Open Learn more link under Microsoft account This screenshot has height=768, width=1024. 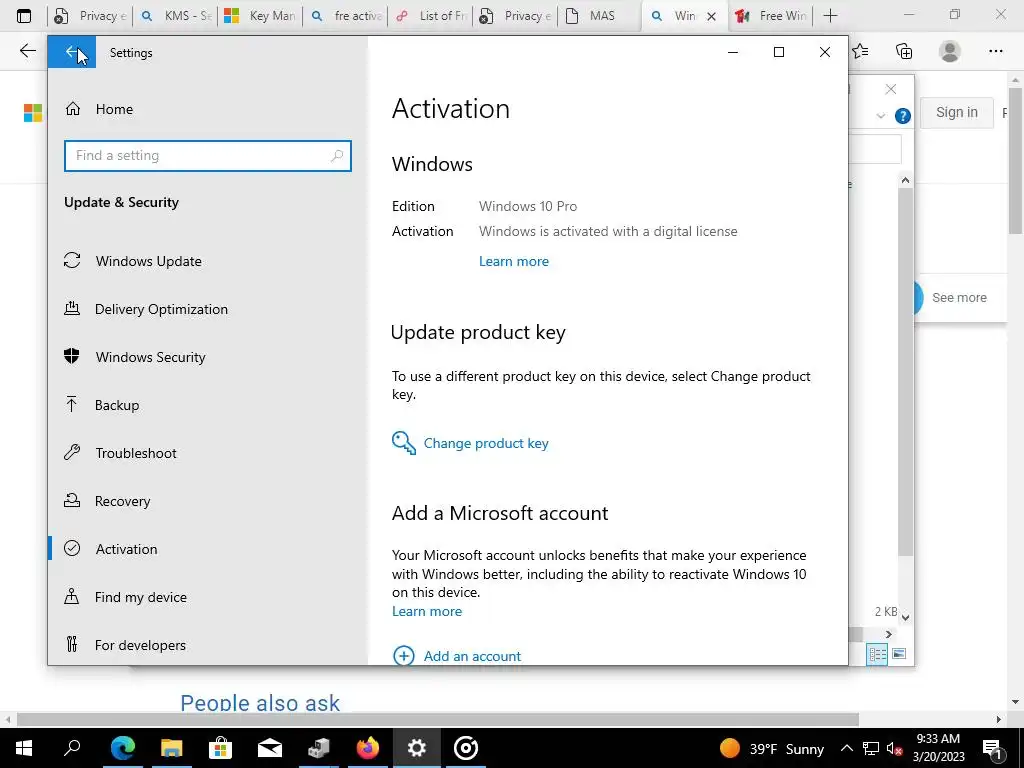point(426,611)
